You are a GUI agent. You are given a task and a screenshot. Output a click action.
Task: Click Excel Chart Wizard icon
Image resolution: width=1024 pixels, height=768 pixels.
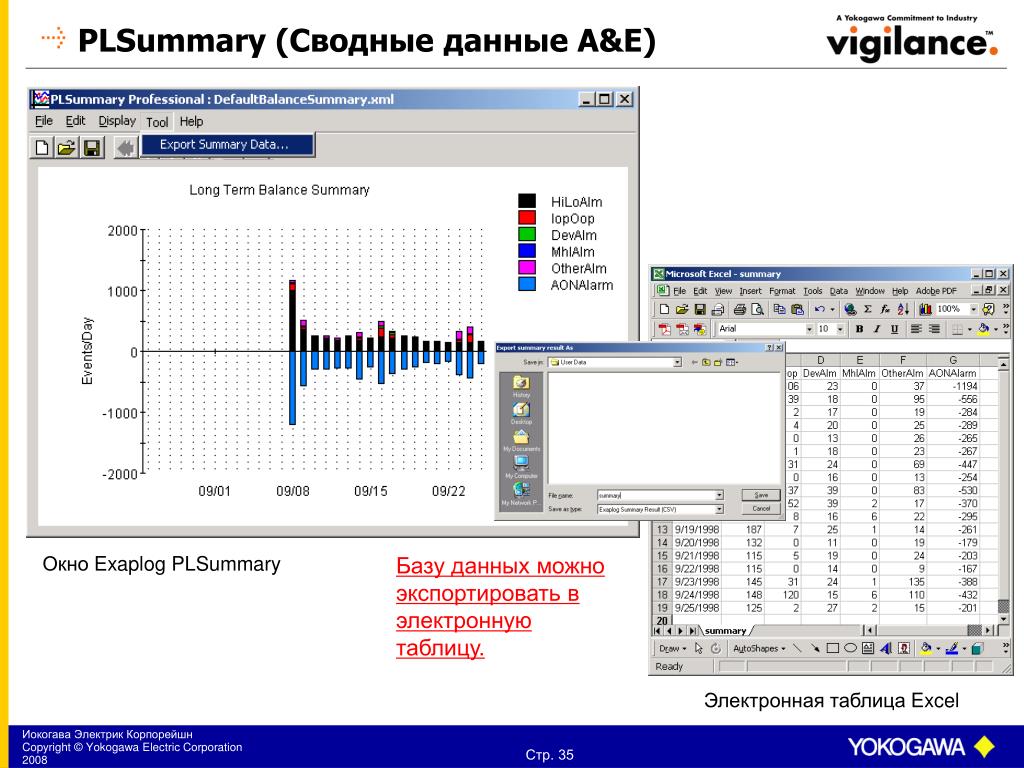tap(925, 309)
